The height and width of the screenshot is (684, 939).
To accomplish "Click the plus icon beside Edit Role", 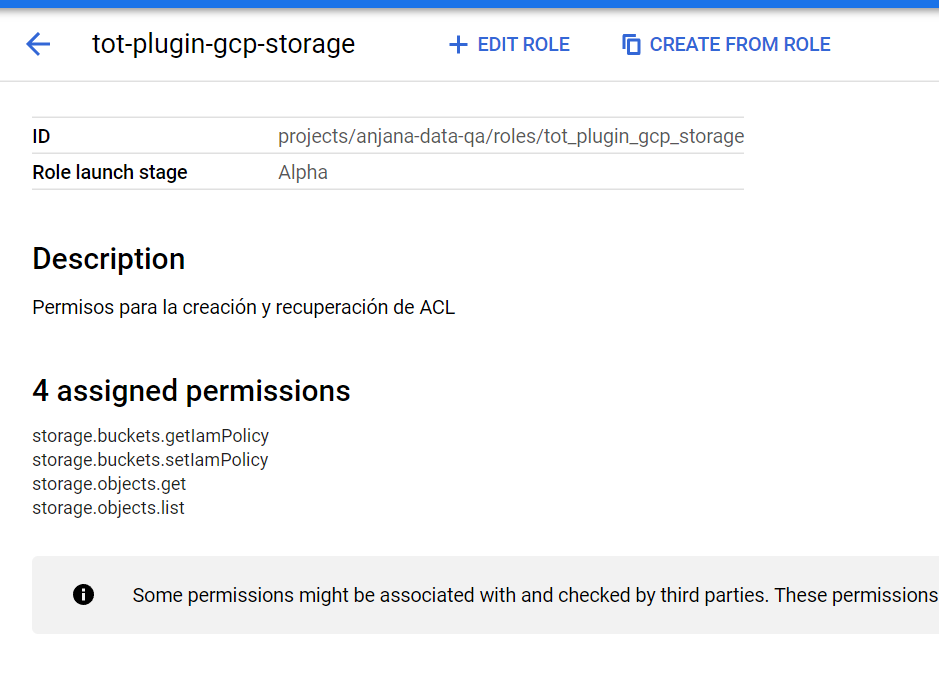I will tap(458, 45).
